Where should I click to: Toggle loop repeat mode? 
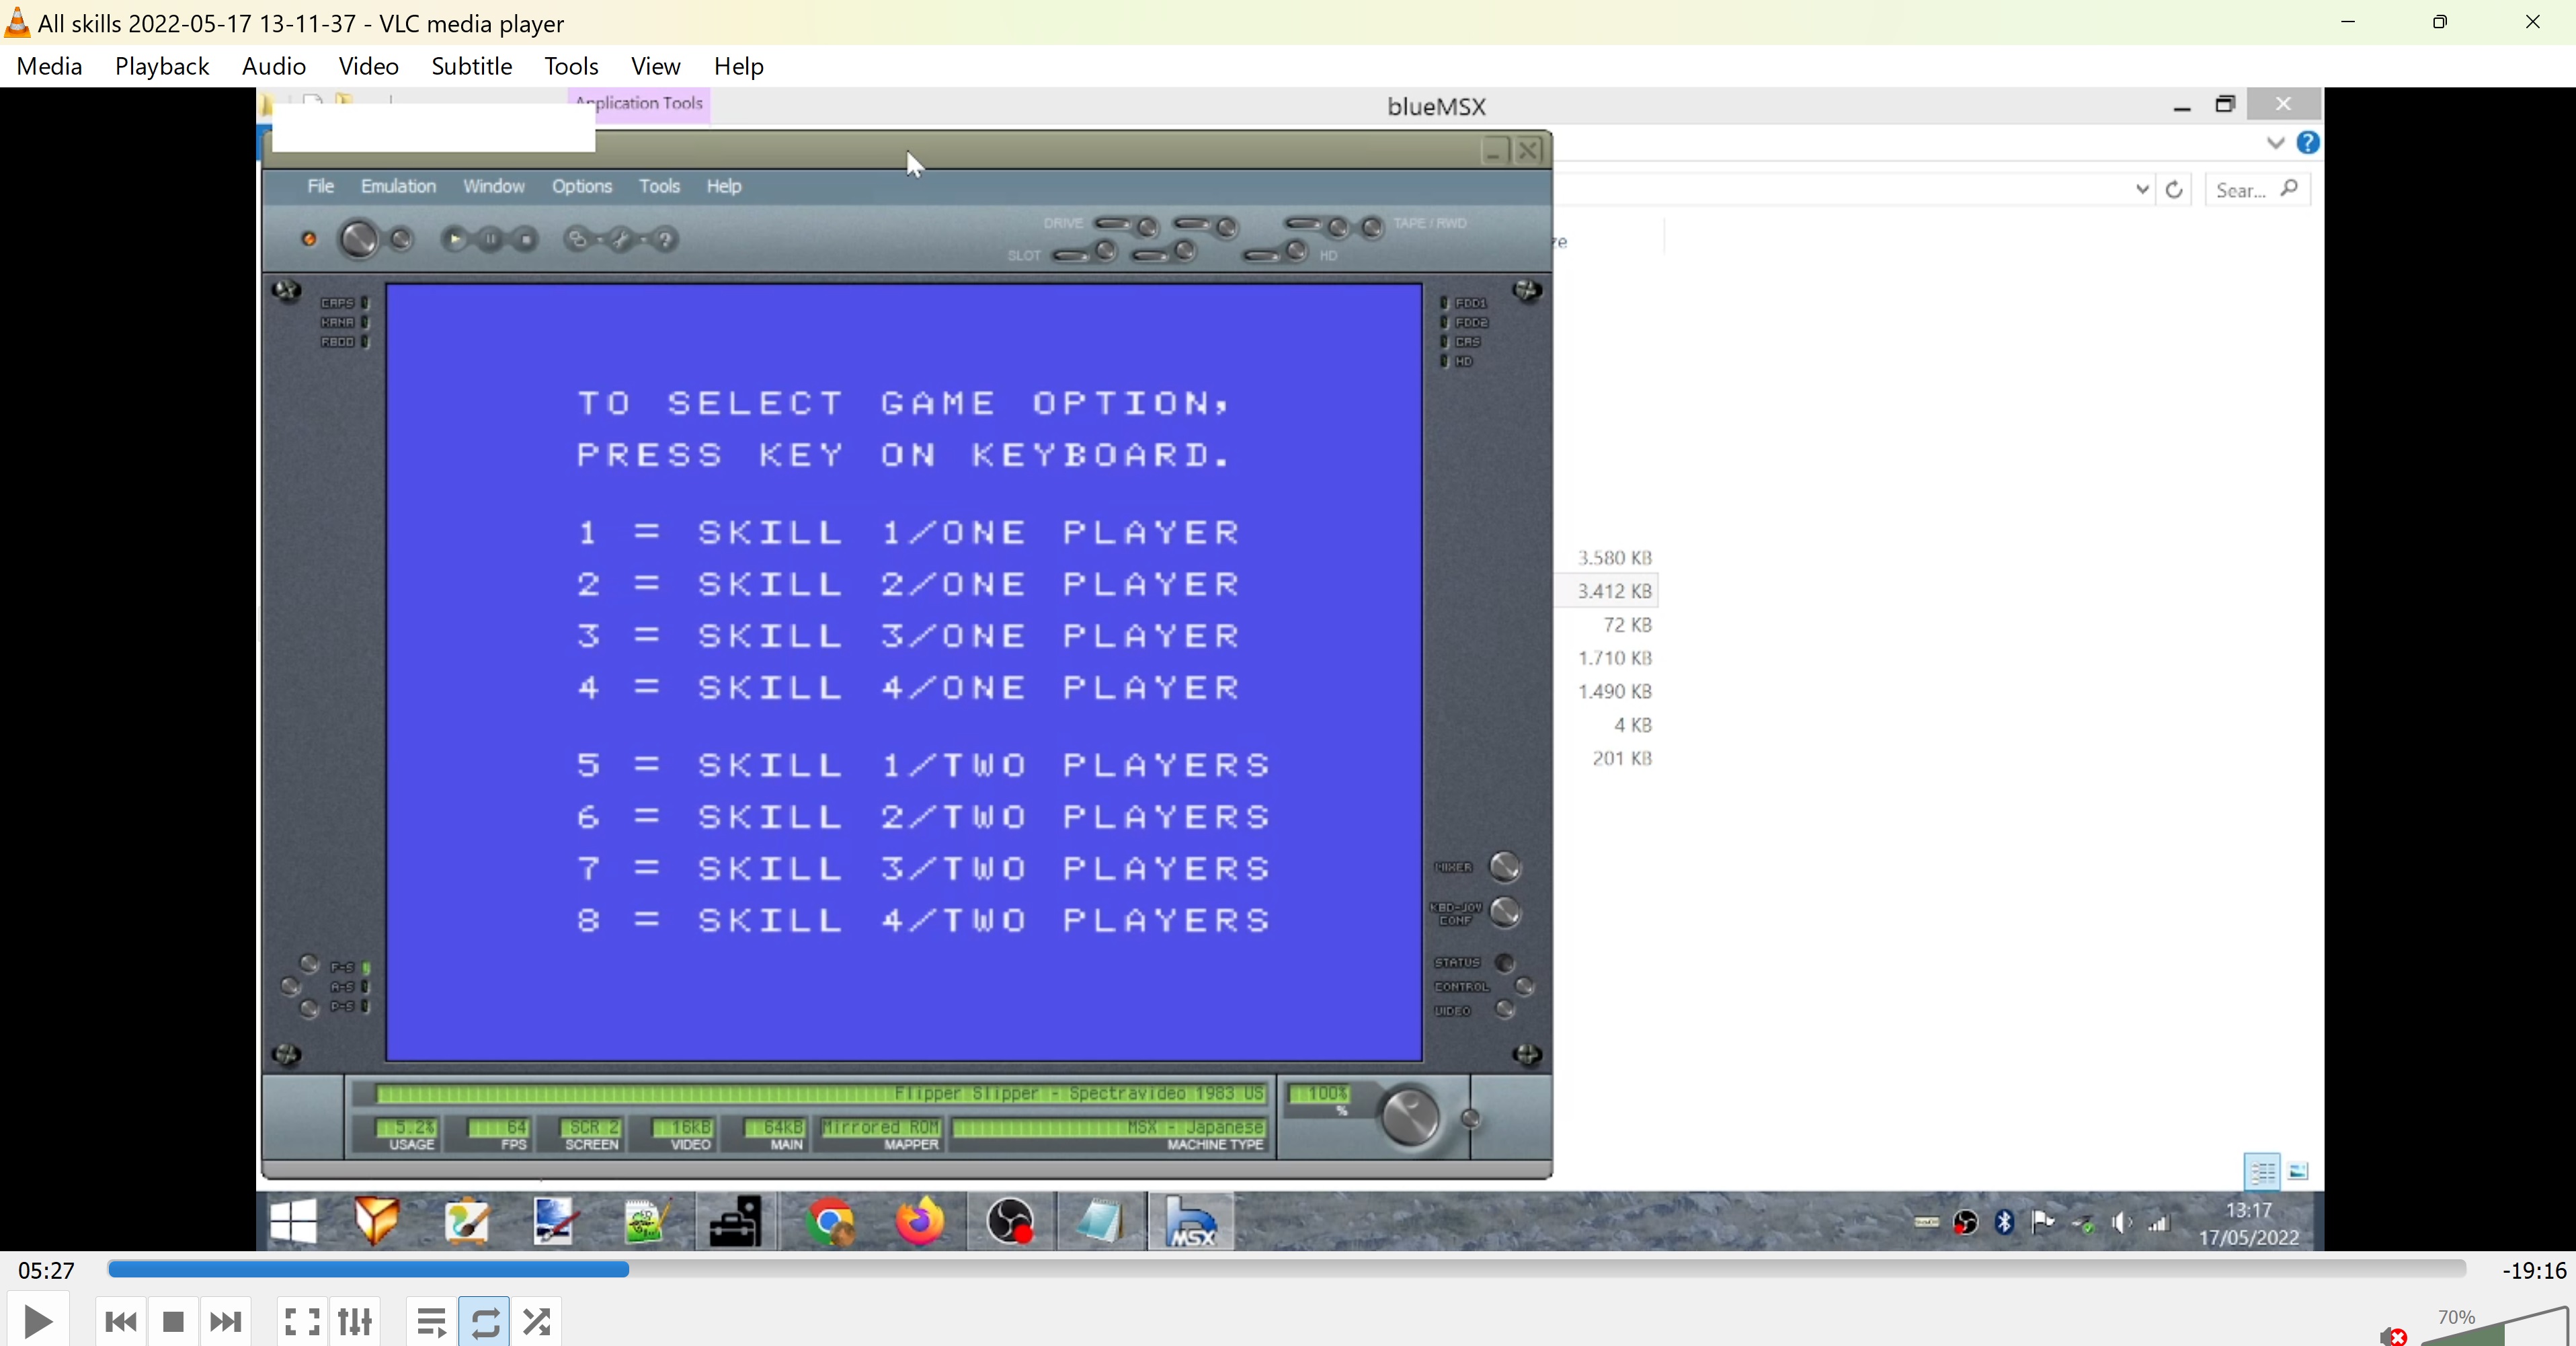485,1321
